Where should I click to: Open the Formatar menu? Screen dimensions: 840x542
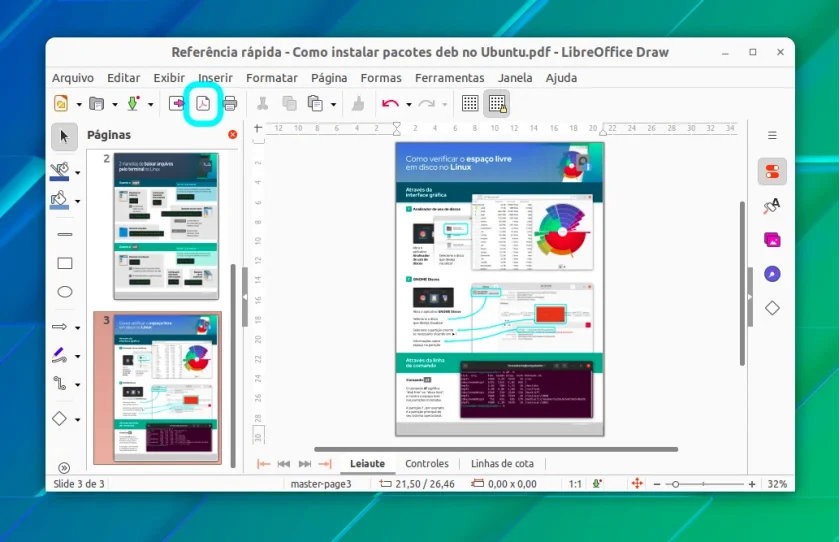pos(272,78)
